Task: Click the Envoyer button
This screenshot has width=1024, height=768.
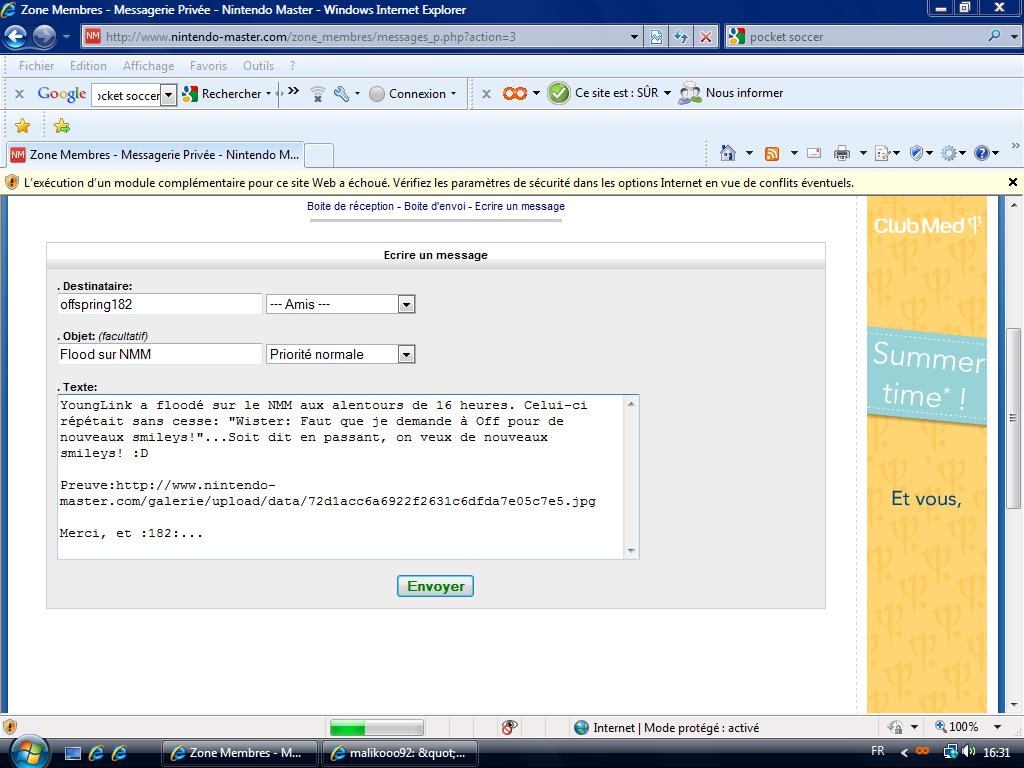Action: (x=435, y=586)
